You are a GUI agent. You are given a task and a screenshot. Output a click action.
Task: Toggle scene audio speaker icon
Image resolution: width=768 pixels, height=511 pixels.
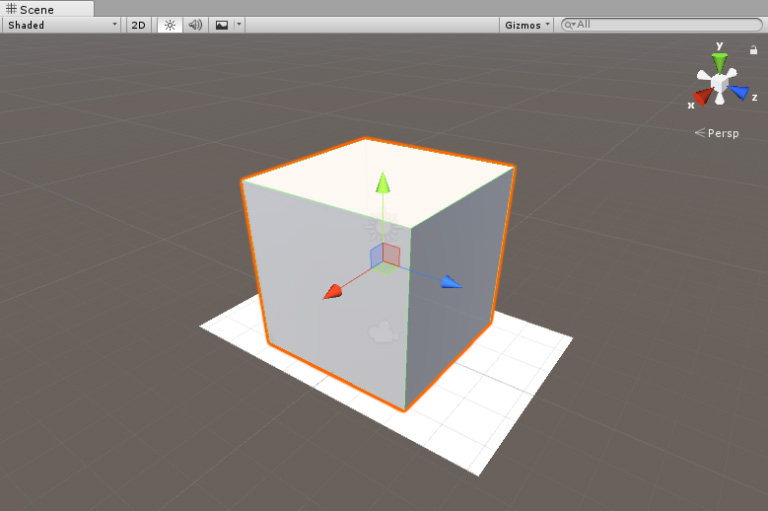195,25
